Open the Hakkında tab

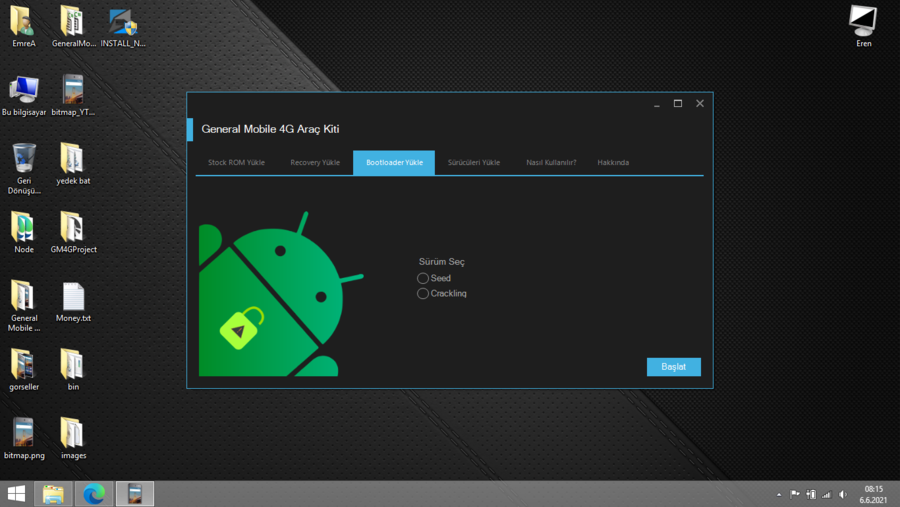[x=613, y=162]
